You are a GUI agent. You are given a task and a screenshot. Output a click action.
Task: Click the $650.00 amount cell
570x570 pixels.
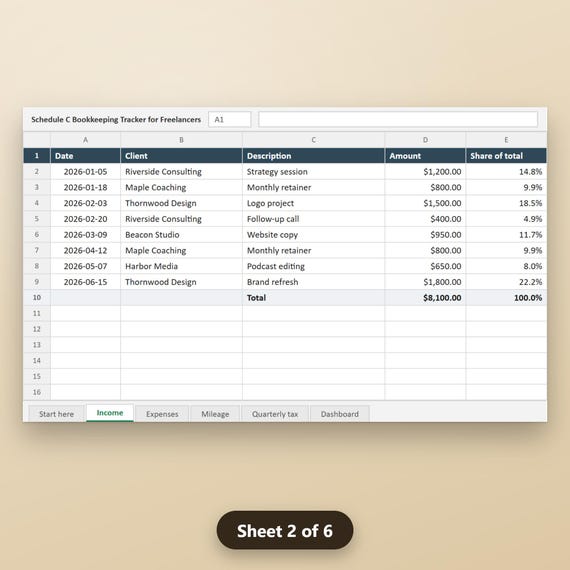pyautogui.click(x=425, y=266)
